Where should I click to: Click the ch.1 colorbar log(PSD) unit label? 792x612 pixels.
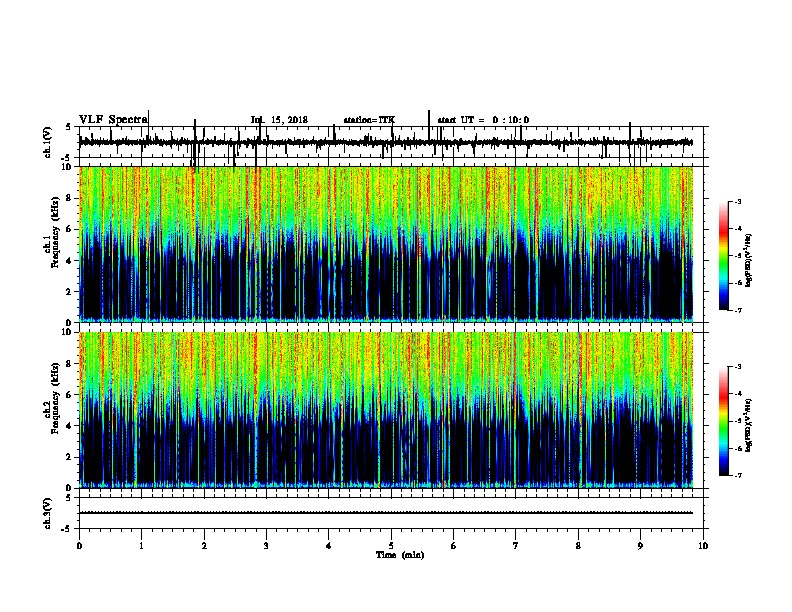pos(749,261)
